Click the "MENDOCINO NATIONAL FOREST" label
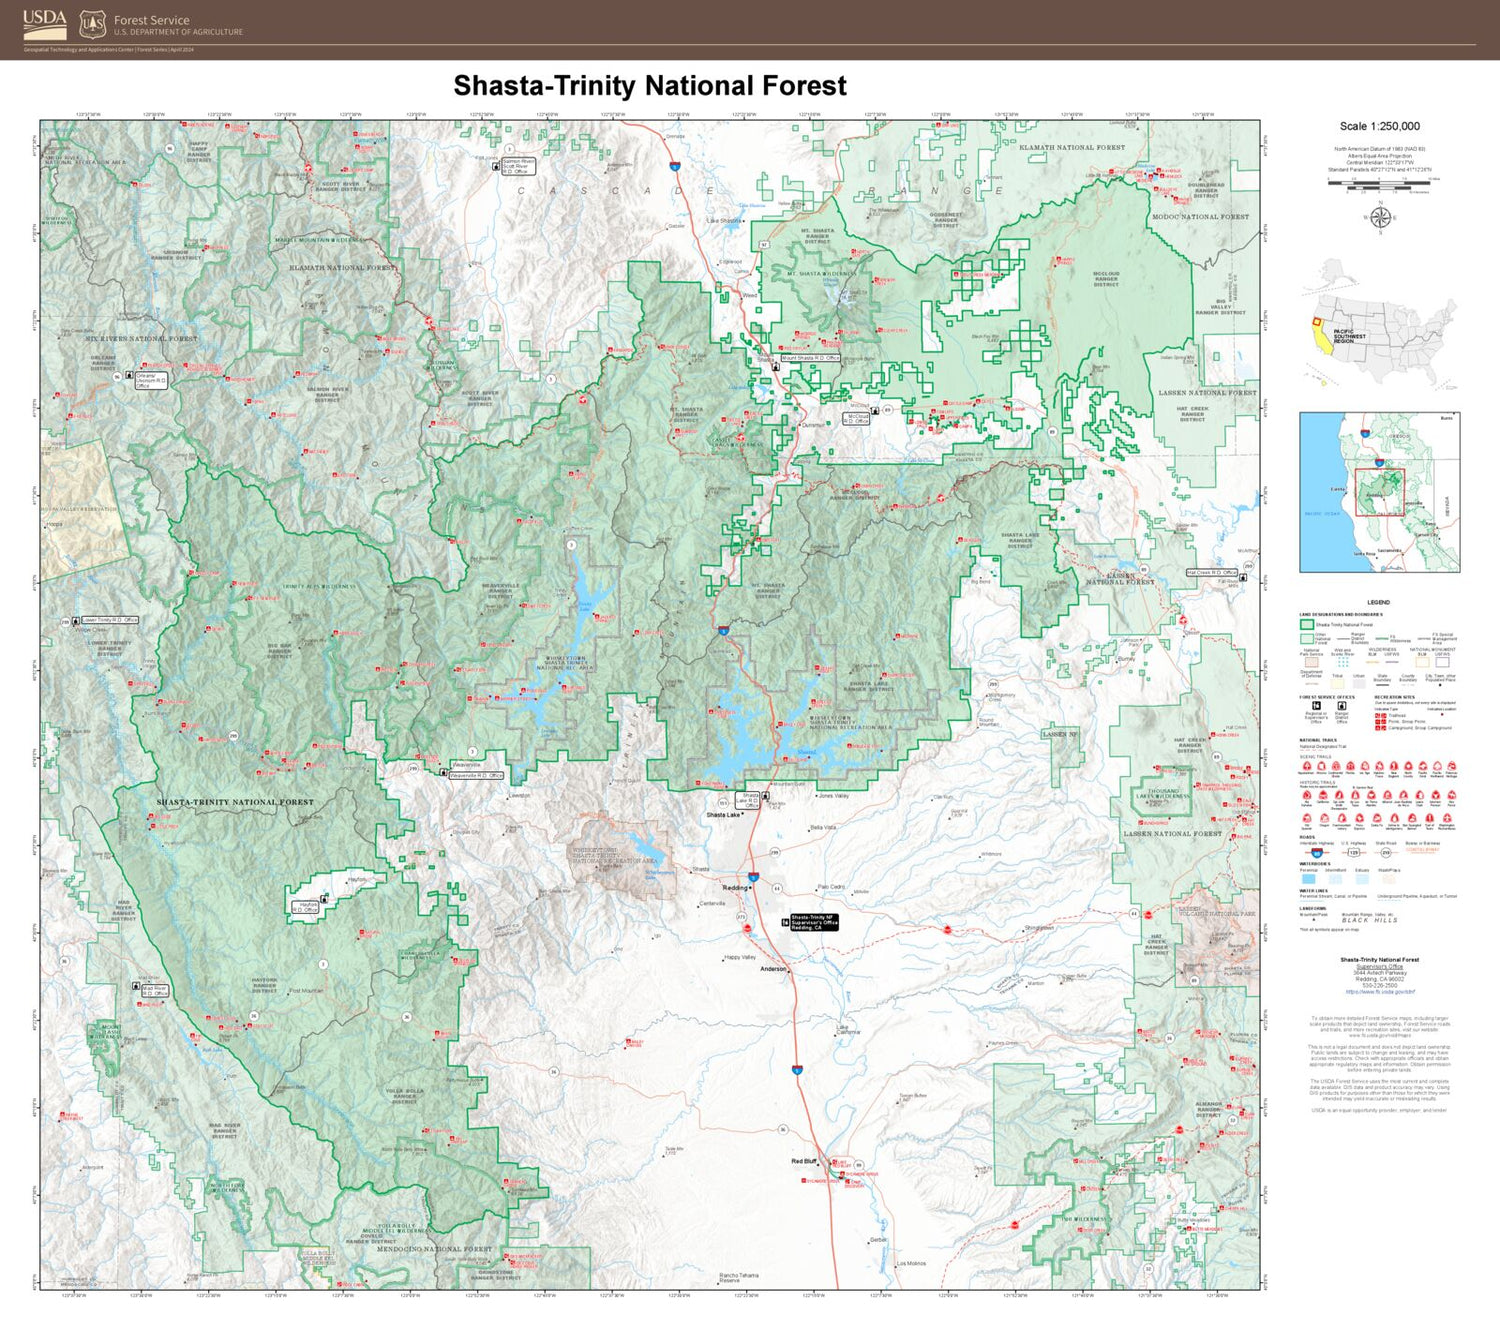Image resolution: width=1500 pixels, height=1330 pixels. click(435, 1249)
